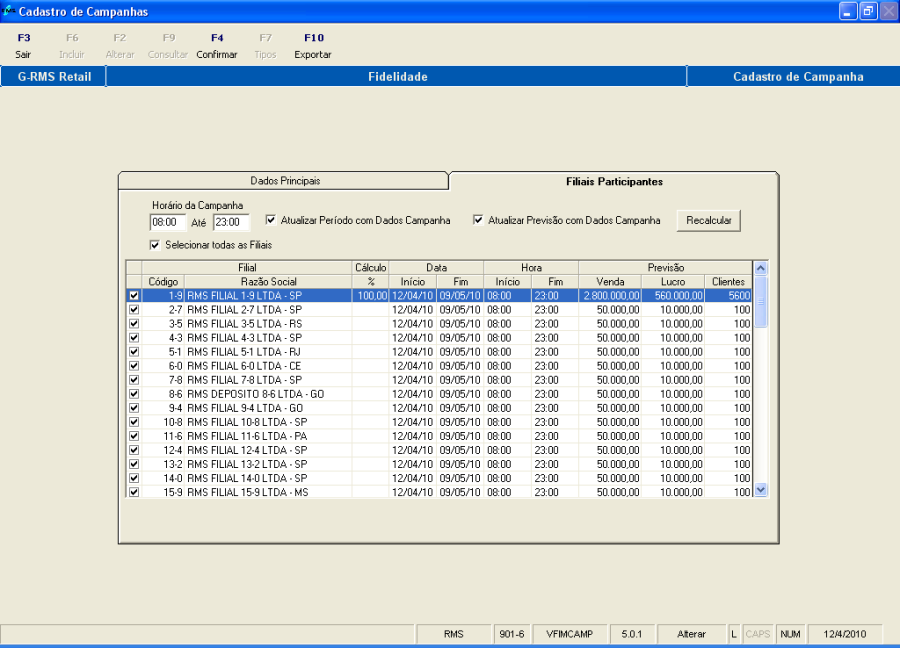900x648 pixels.
Task: Click the Lucro column header
Action: click(x=673, y=282)
